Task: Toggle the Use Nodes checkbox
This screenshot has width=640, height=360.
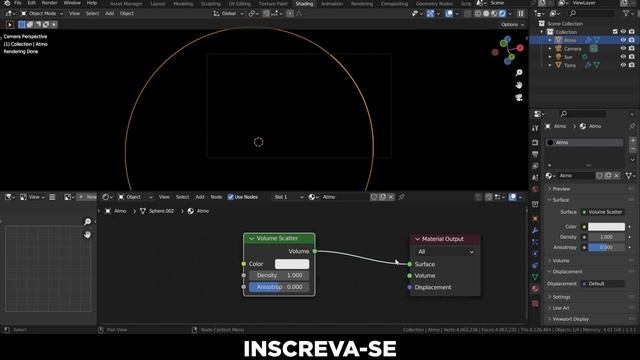Action: (231, 197)
